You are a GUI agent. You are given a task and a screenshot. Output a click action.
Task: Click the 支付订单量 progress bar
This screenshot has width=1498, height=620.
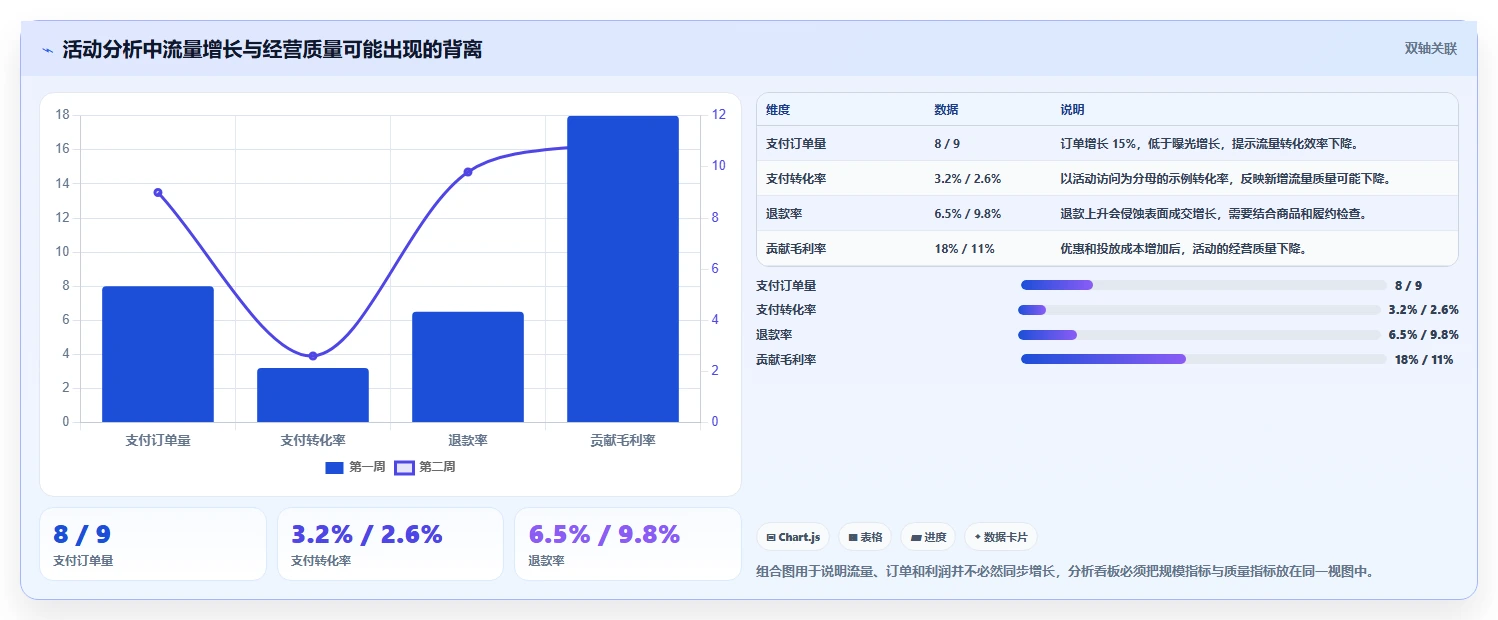[x=1203, y=286]
